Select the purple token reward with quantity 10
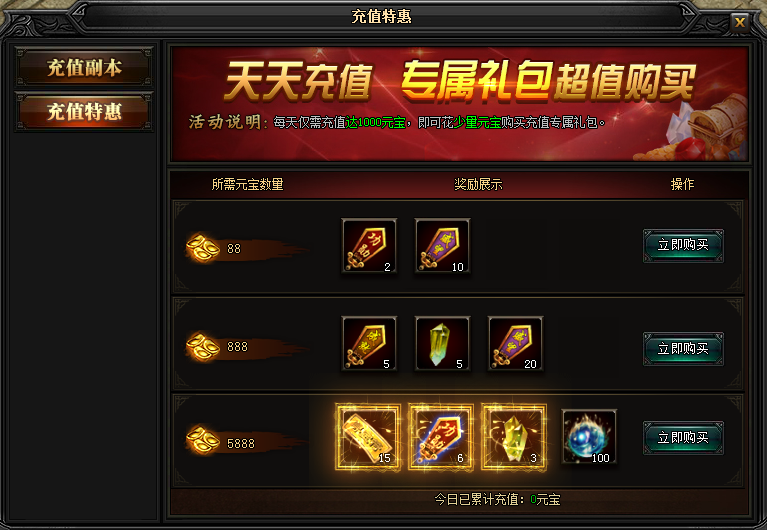767x530 pixels. 442,246
